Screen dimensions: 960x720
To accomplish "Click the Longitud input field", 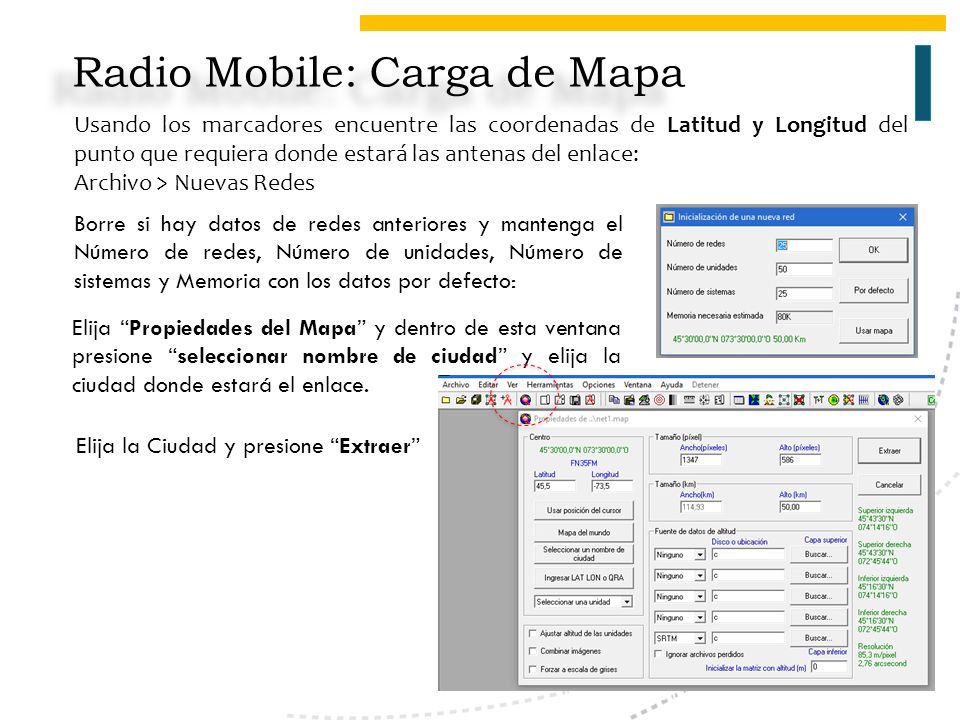I will (x=612, y=486).
